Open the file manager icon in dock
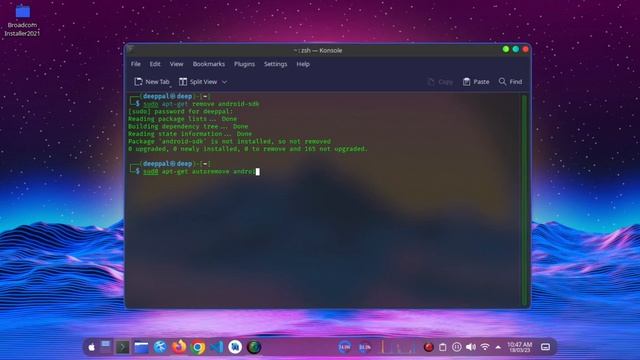 coord(141,347)
